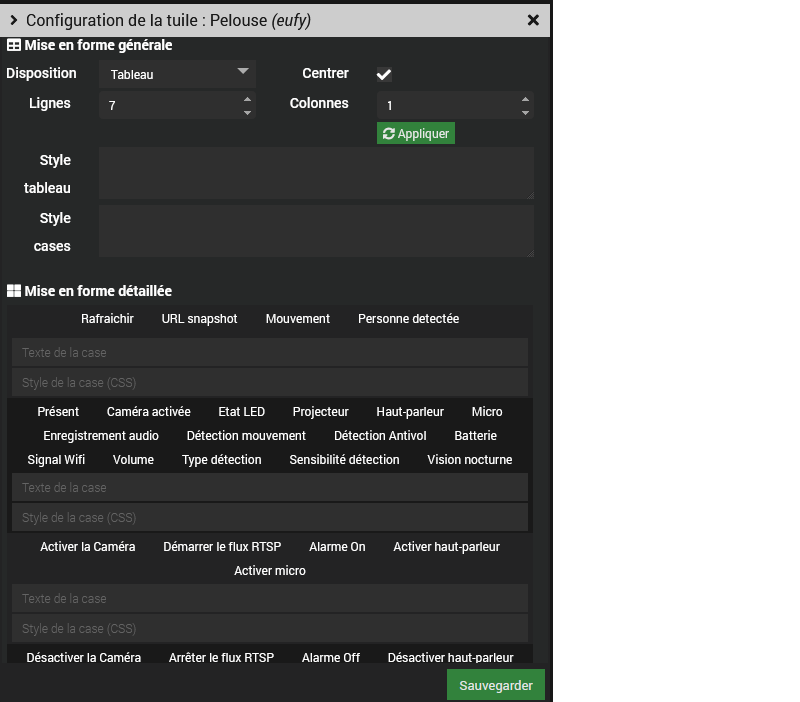Select the Micro command label
Screen dimensions: 800x702
click(487, 412)
